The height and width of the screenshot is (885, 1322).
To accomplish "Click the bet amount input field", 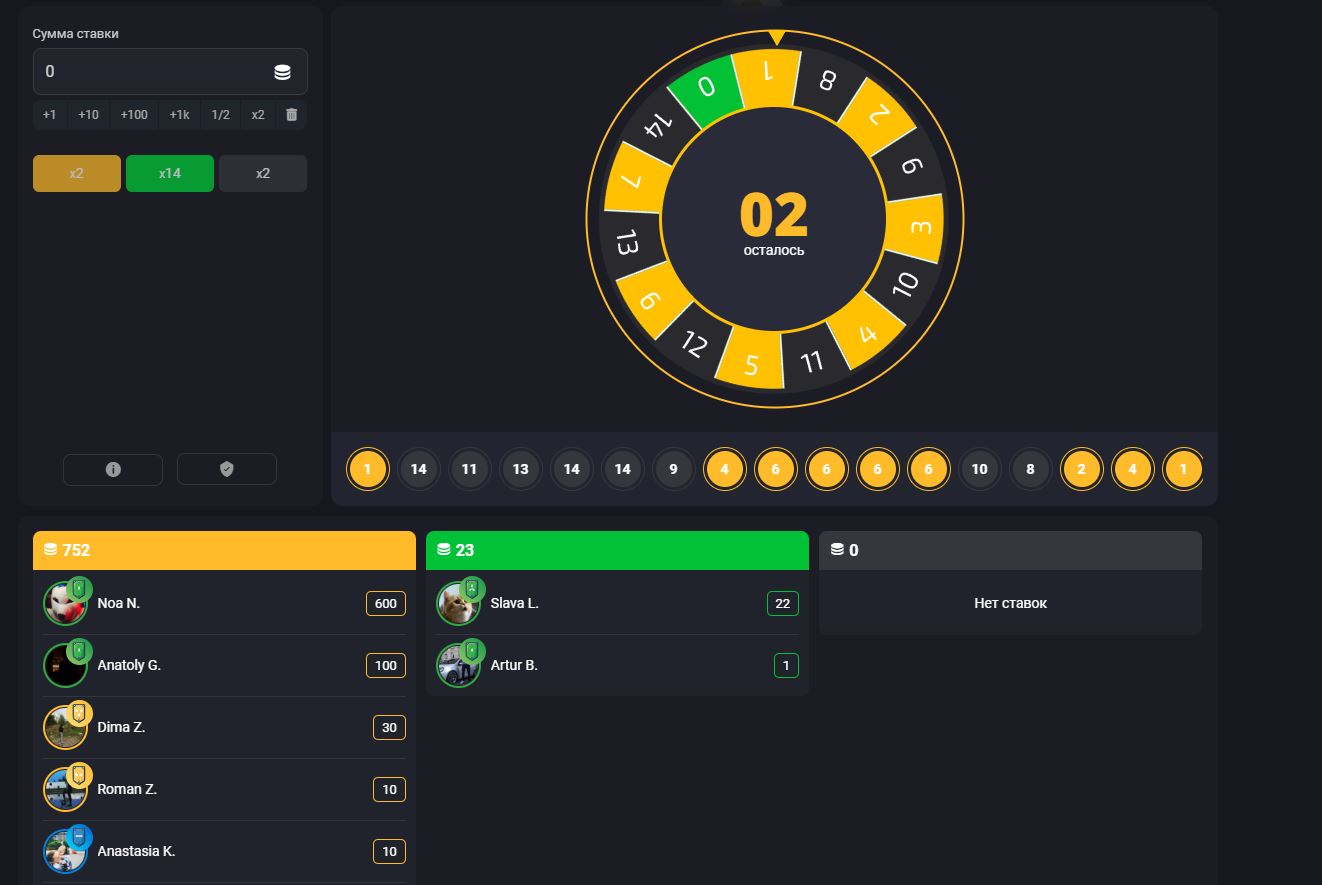I will click(x=150, y=72).
